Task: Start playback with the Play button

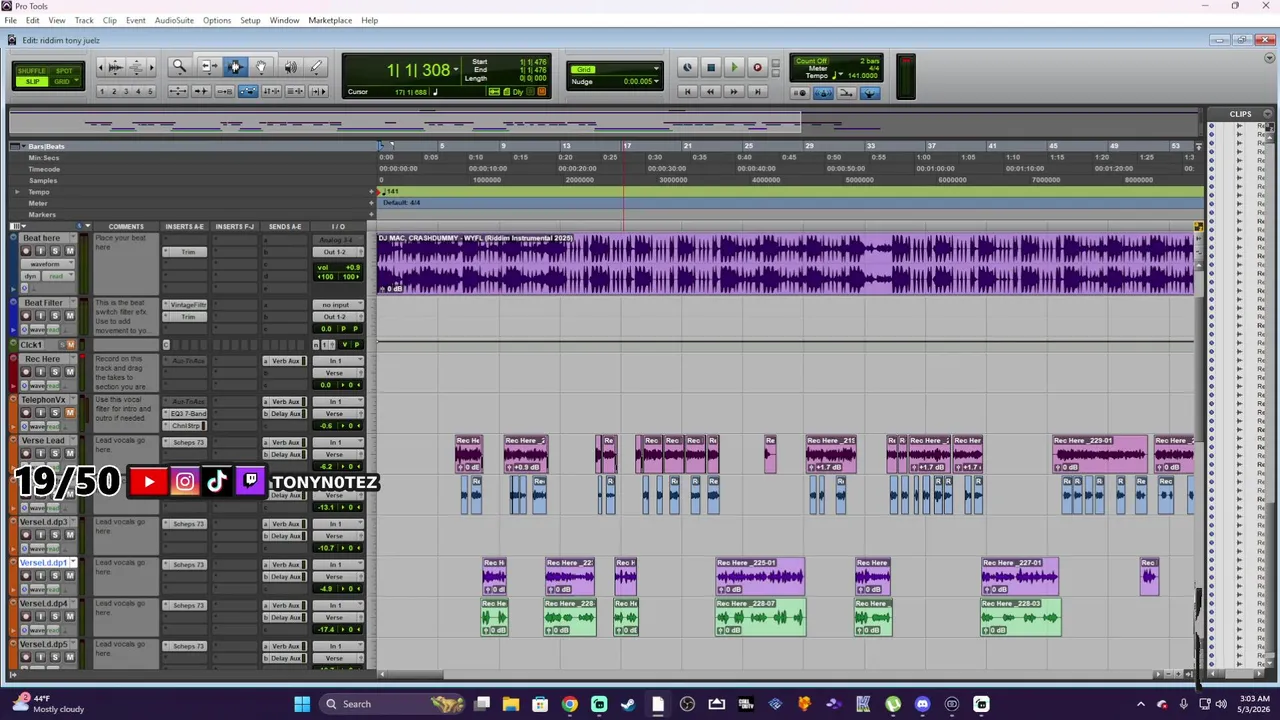Action: pos(733,68)
